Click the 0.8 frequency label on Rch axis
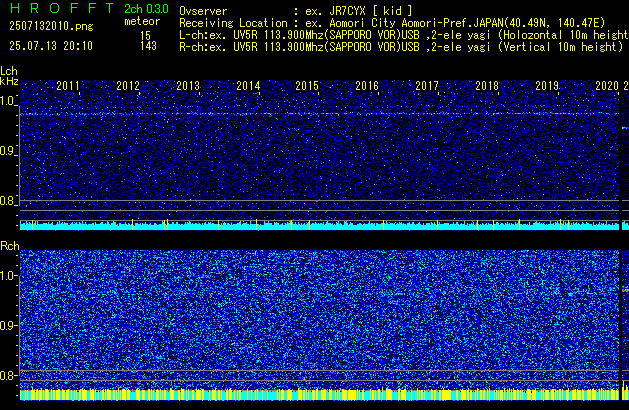The image size is (629, 410). (x=8, y=375)
